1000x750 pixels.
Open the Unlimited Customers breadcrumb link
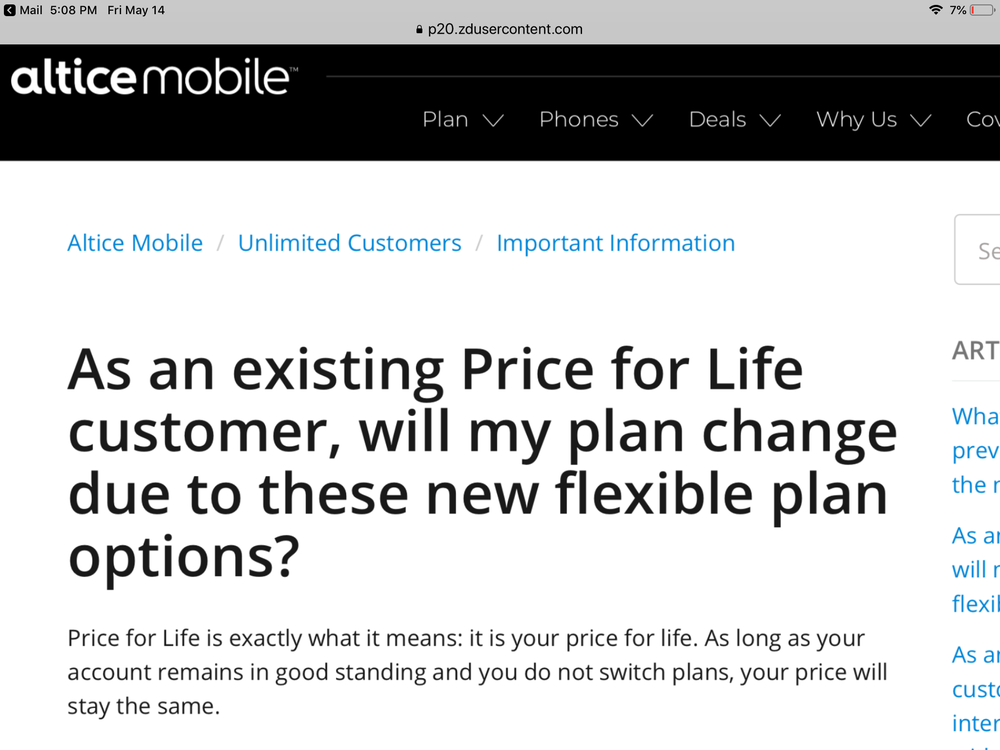point(349,243)
